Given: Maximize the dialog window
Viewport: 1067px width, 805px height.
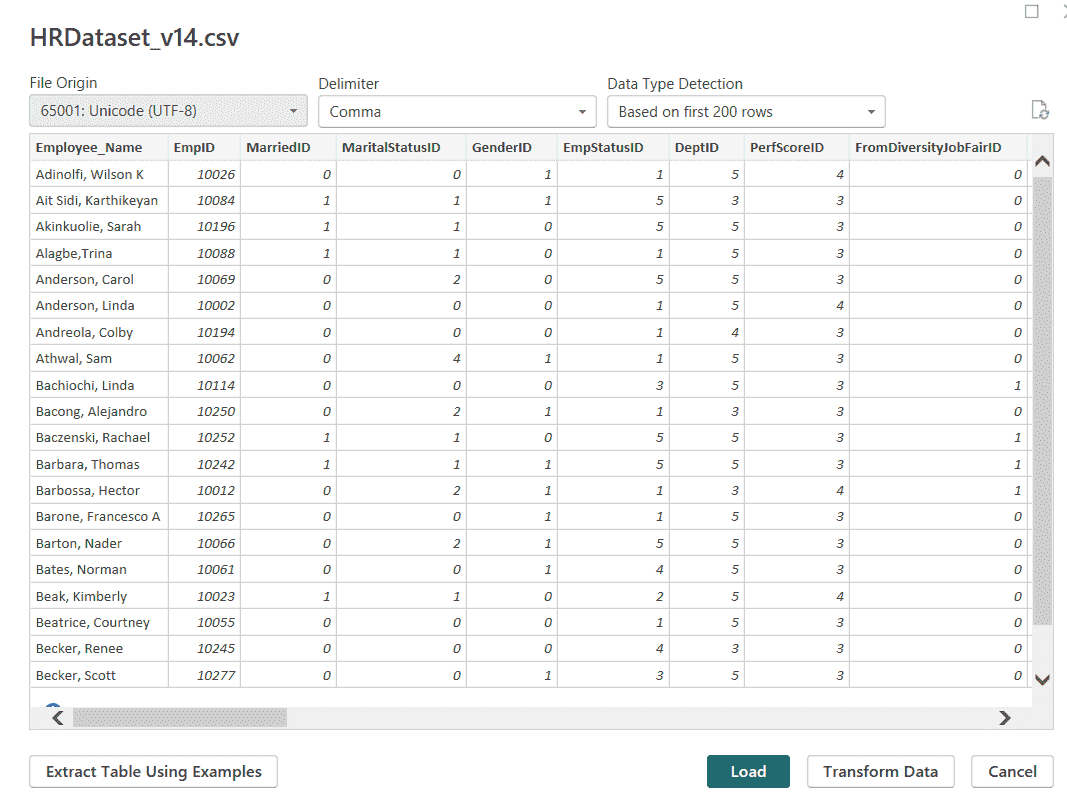Looking at the screenshot, I should (x=1032, y=12).
